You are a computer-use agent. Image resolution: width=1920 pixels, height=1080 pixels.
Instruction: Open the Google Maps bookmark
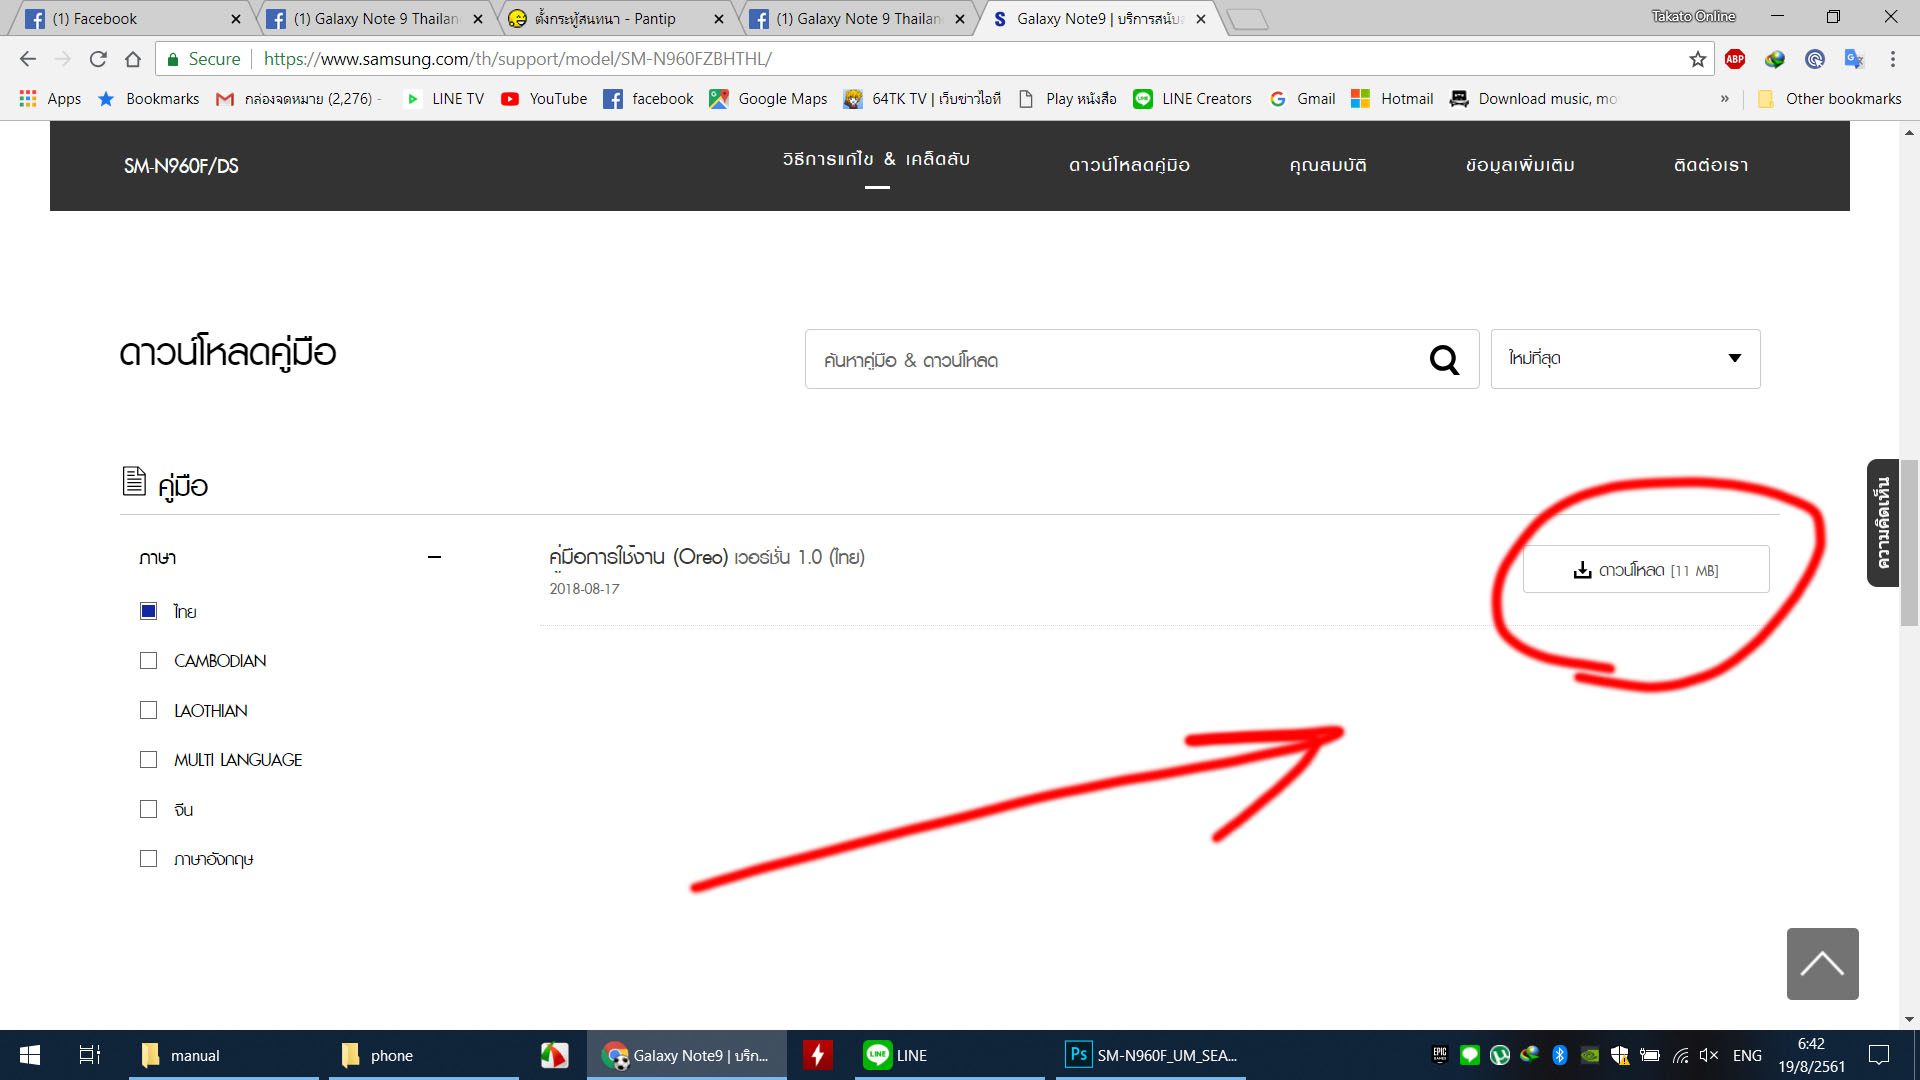pos(768,98)
